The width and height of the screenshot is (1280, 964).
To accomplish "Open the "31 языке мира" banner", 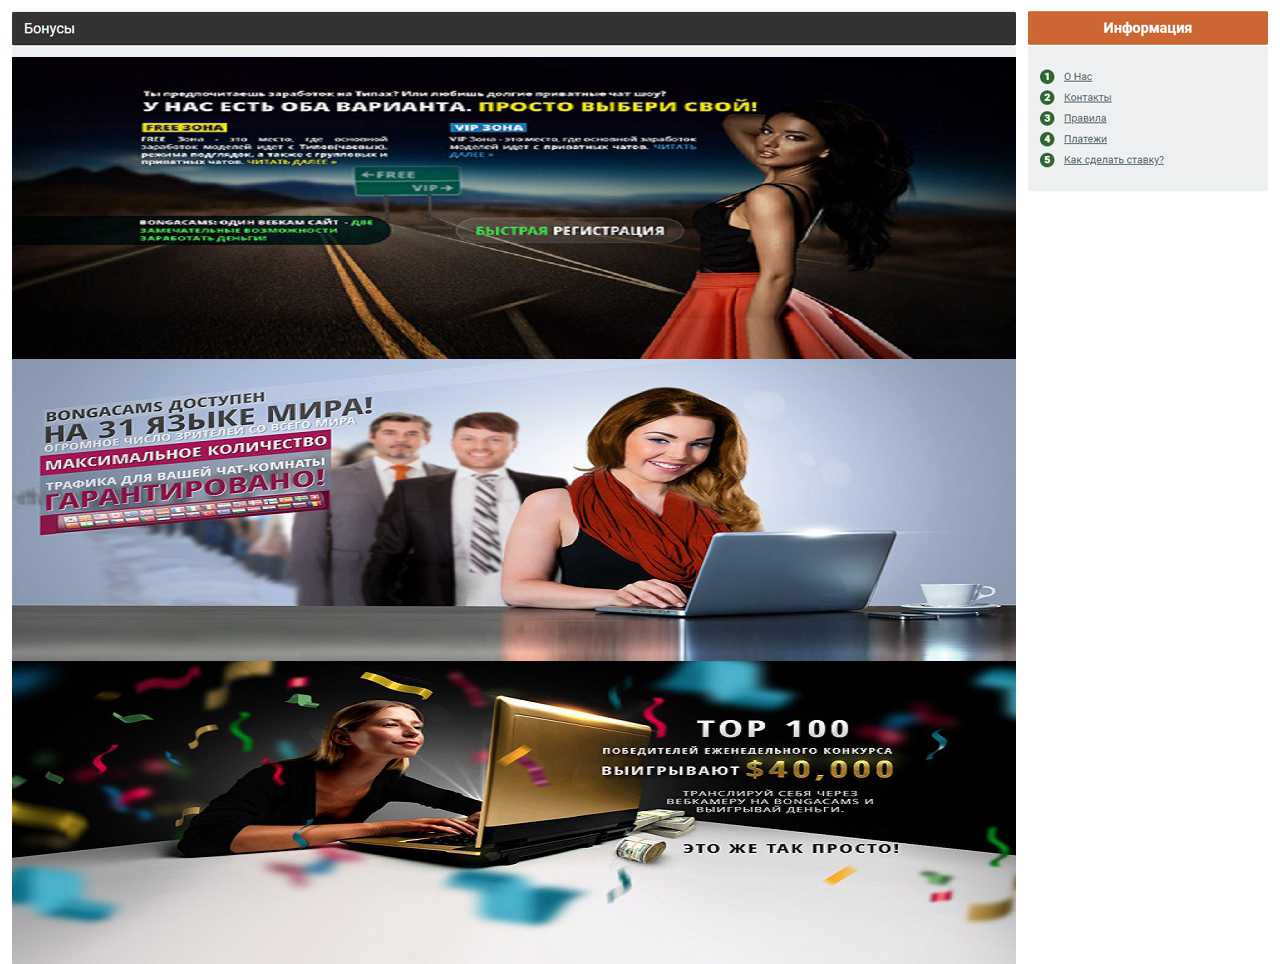I will (x=514, y=510).
